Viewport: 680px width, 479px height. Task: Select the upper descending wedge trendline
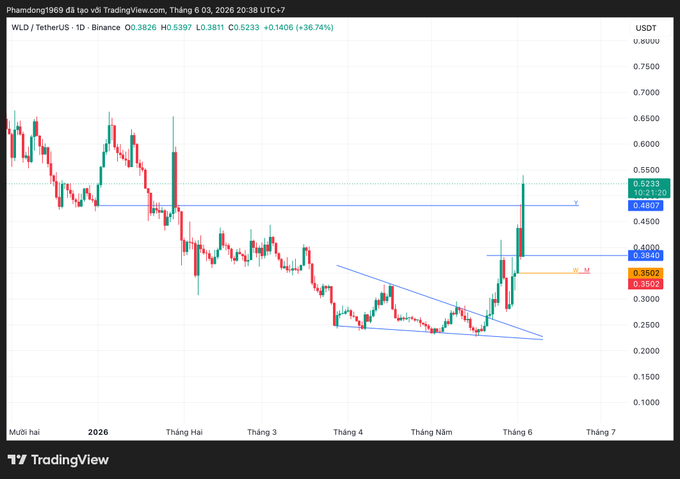(440, 301)
